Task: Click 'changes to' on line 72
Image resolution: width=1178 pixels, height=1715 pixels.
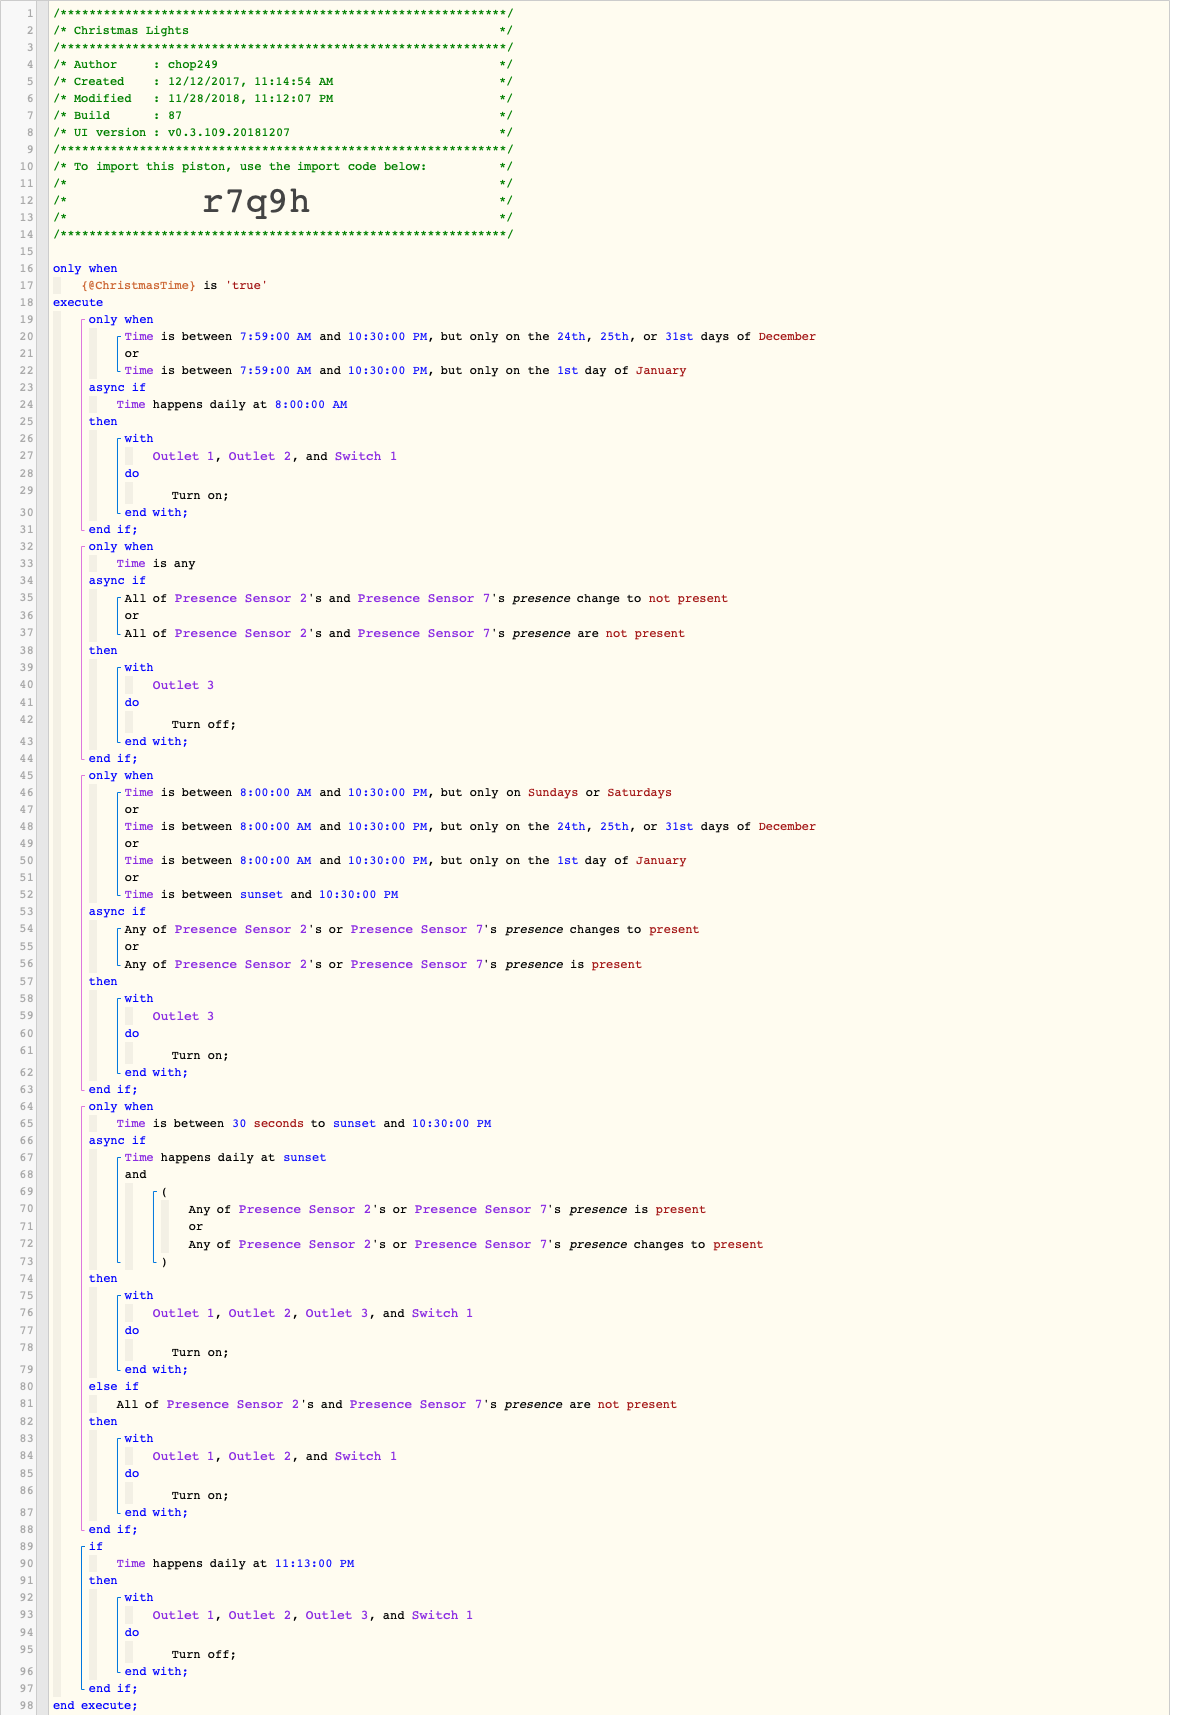Action: 669,1244
